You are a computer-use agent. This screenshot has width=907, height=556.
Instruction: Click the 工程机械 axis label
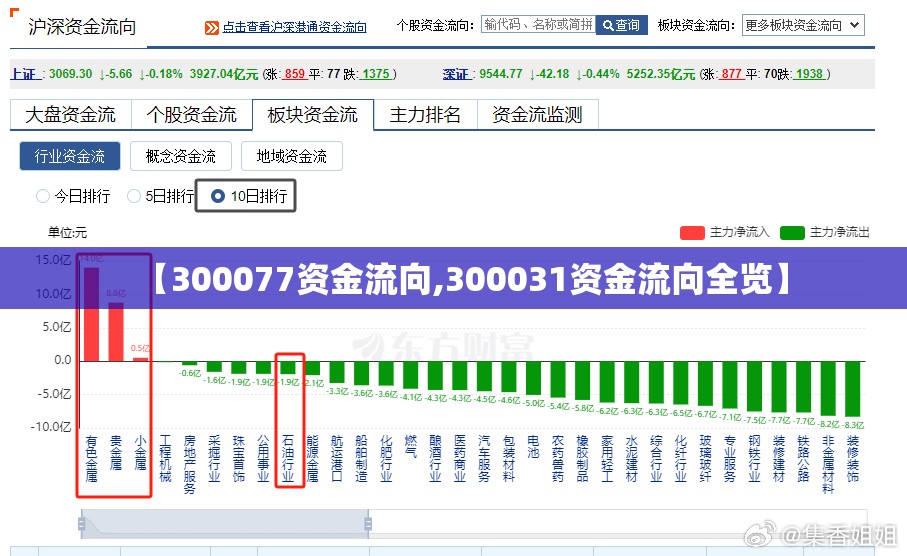tap(165, 459)
